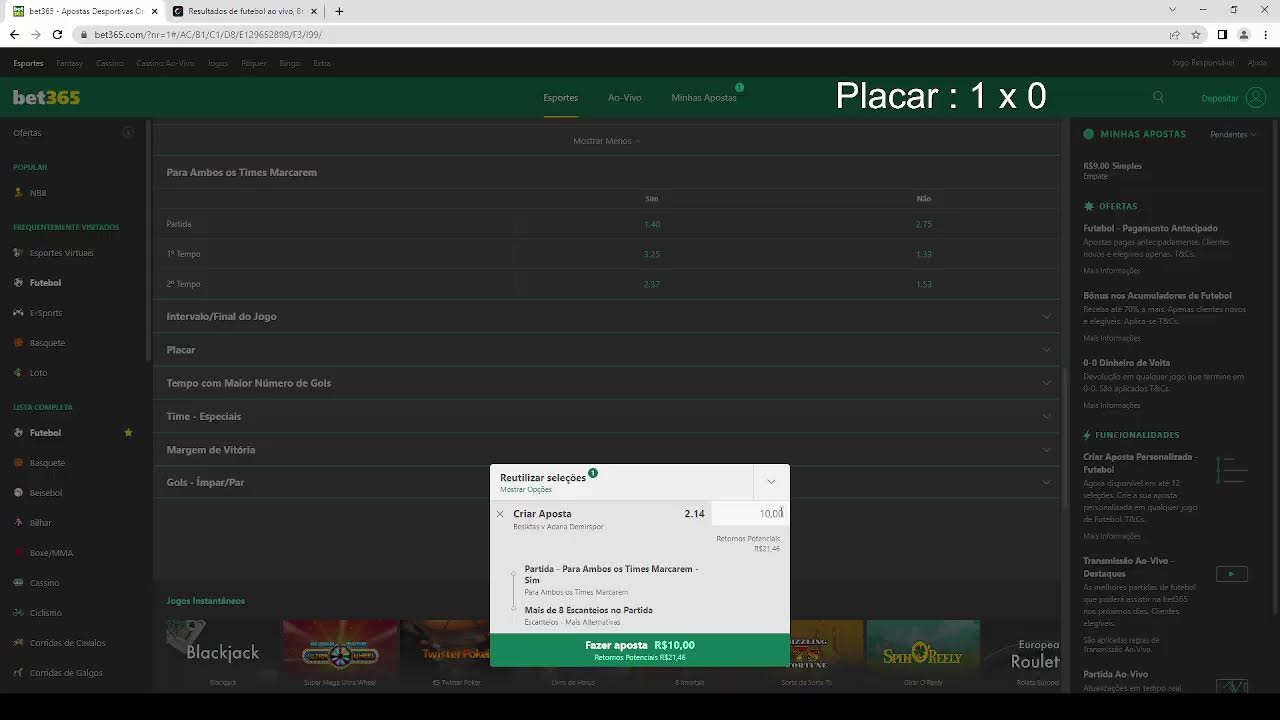Click Mostrar Opções in bet slip

coord(526,490)
